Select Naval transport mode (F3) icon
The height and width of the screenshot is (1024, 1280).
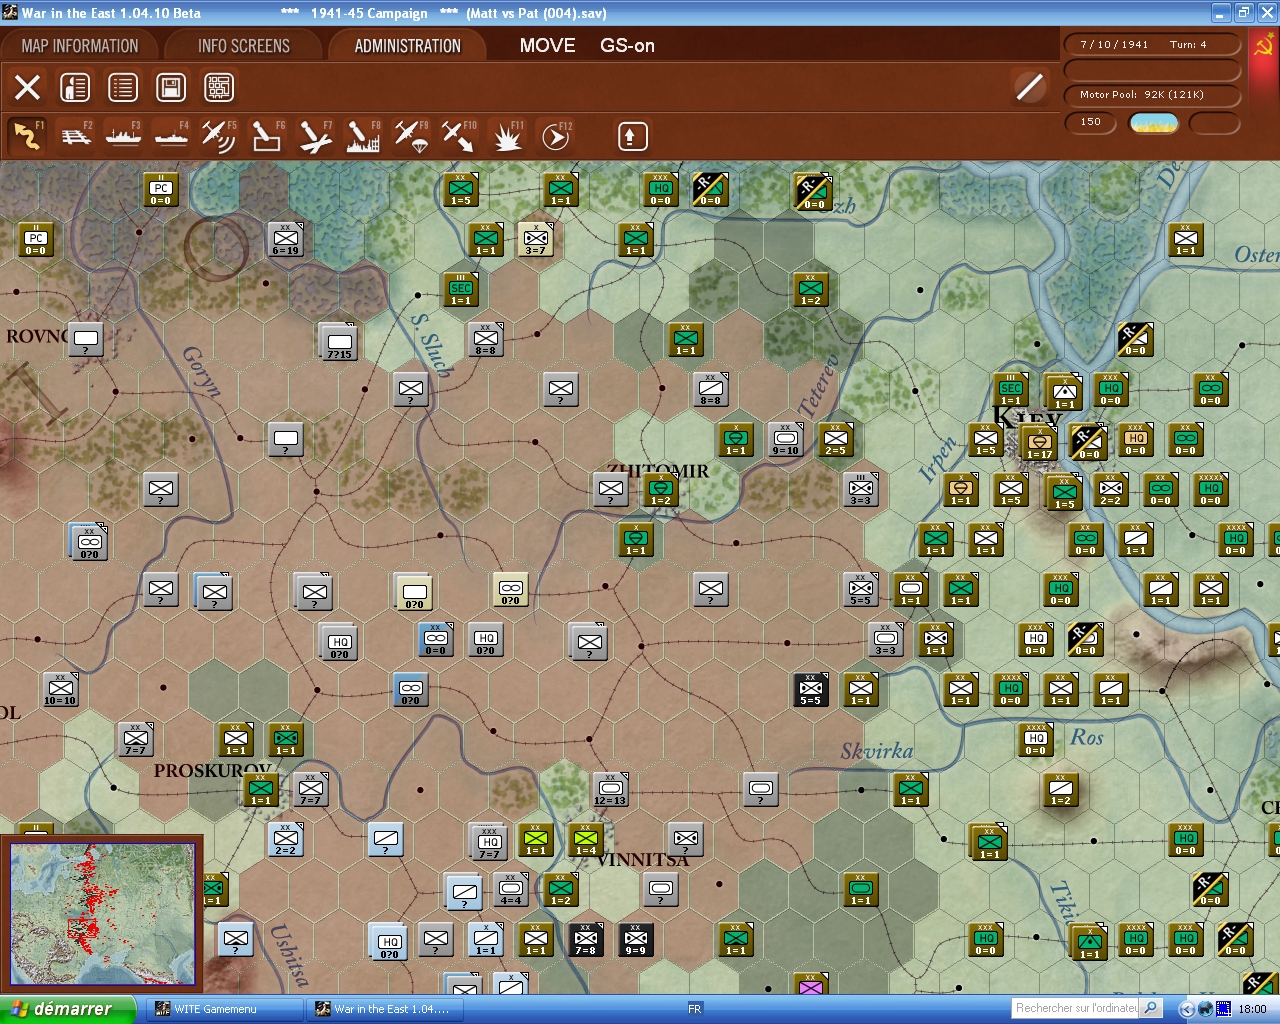point(123,136)
